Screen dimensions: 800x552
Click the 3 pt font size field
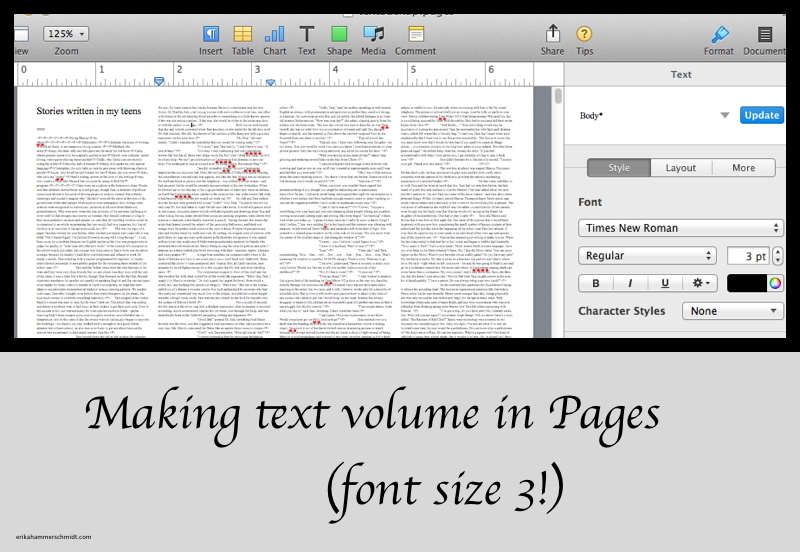748,256
